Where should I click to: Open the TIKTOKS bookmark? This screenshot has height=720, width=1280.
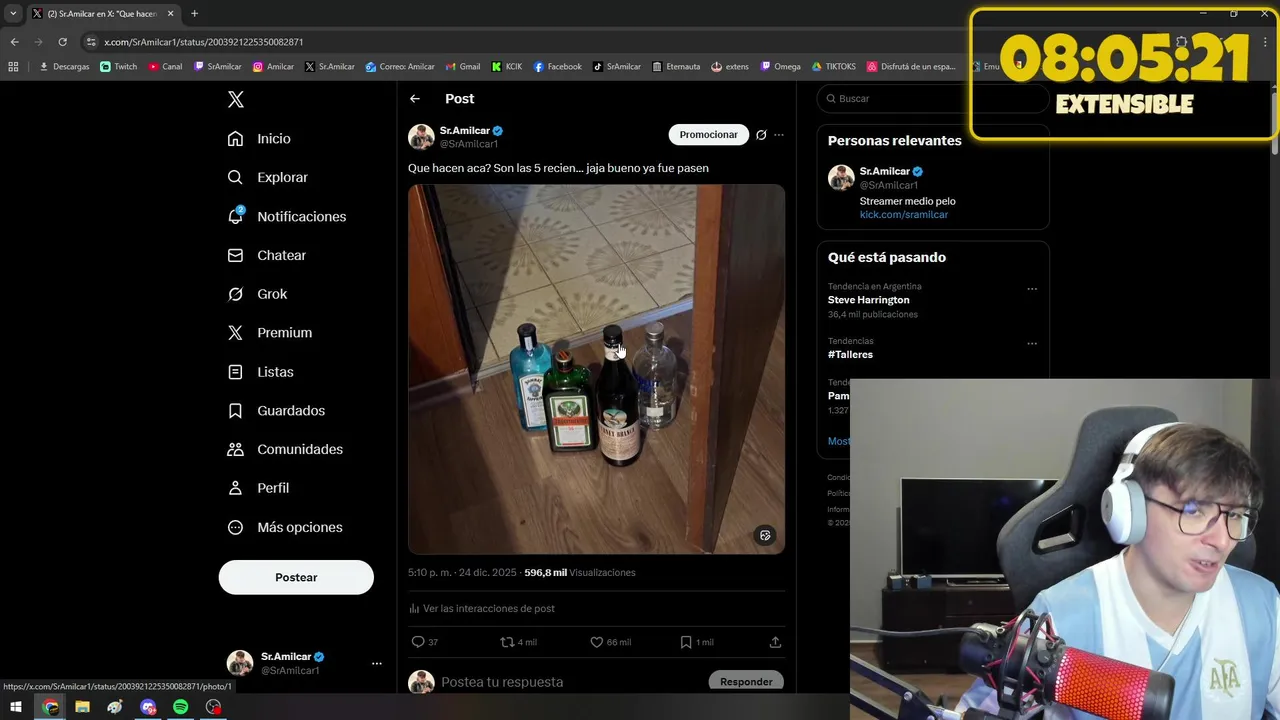pyautogui.click(x=833, y=67)
